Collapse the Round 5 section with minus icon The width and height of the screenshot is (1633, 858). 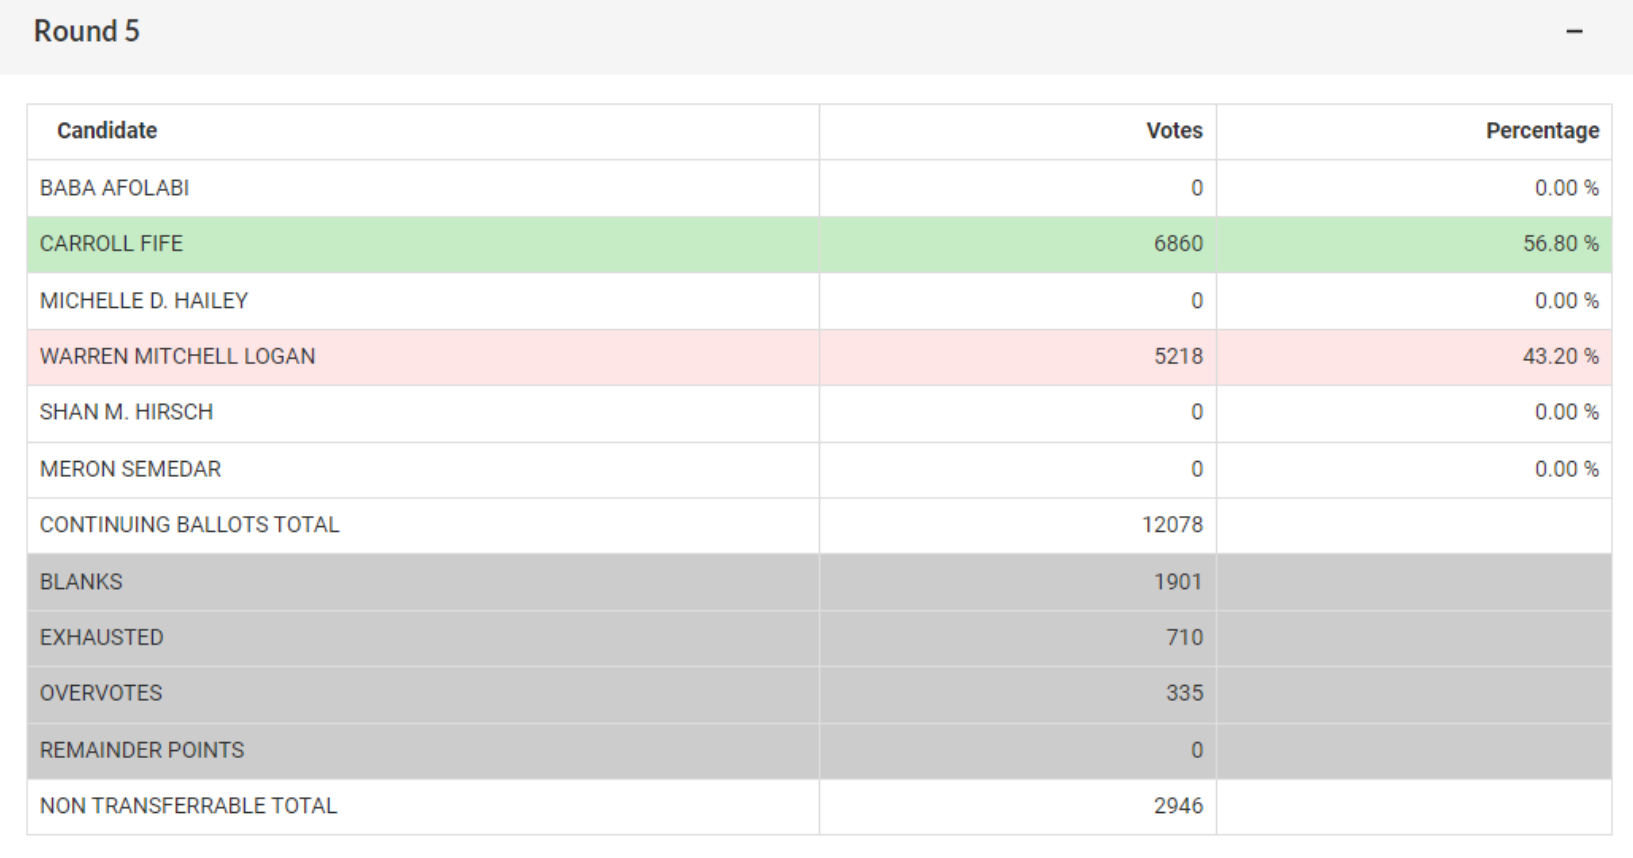click(x=1574, y=32)
